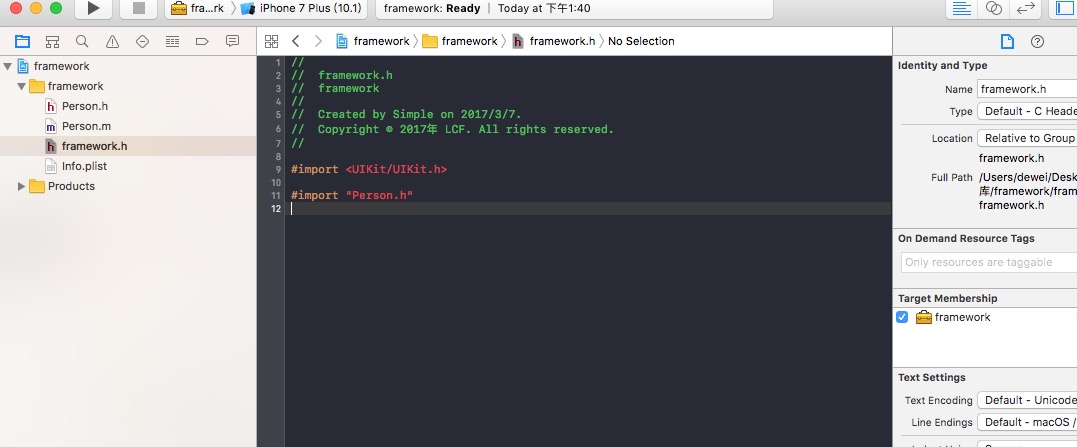Open the Issue navigator tab

(x=112, y=41)
